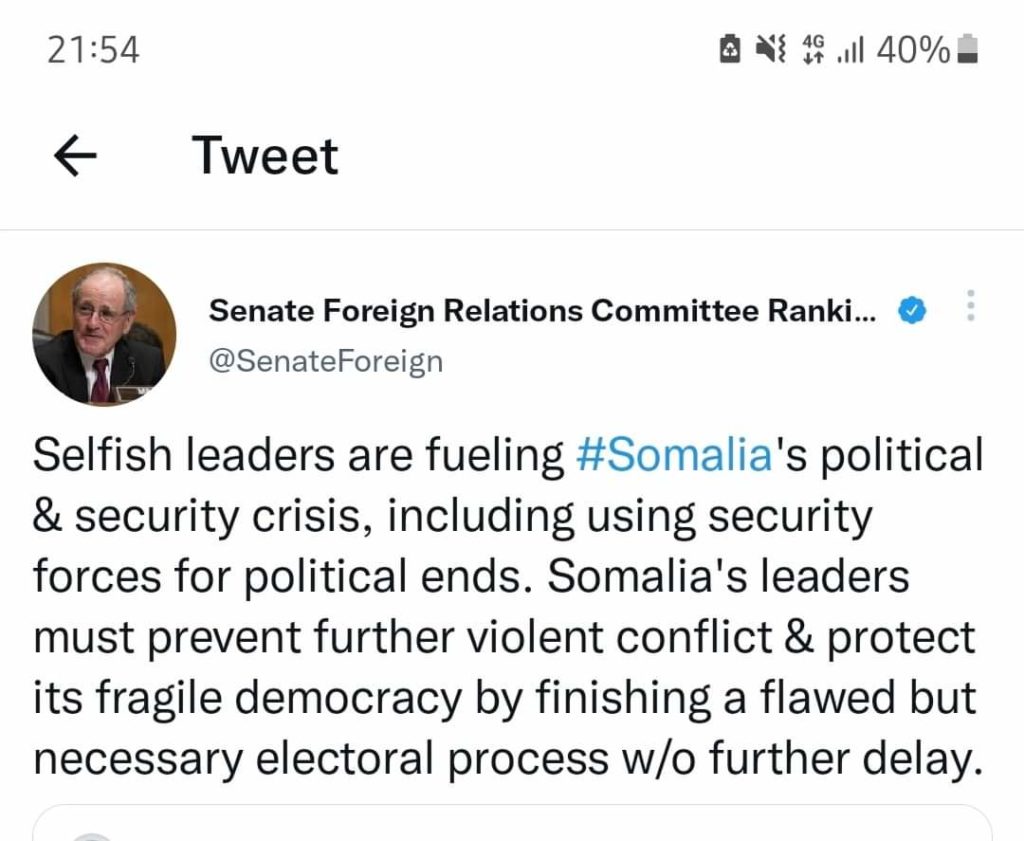Tap the battery icon in status bar
This screenshot has width=1024, height=841.
coord(967,49)
